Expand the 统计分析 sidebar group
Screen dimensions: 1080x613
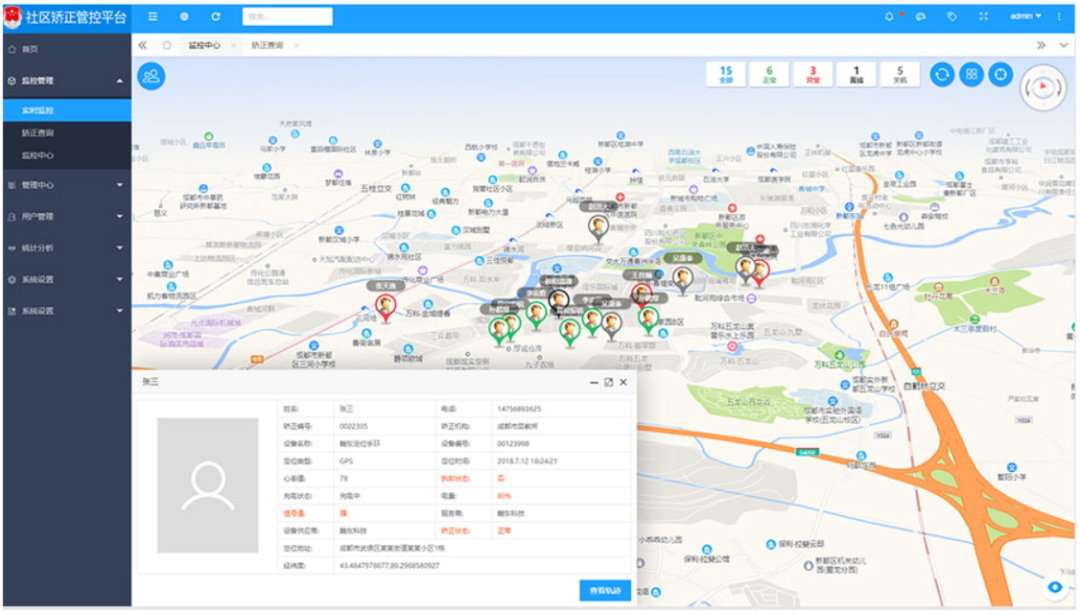[67, 248]
